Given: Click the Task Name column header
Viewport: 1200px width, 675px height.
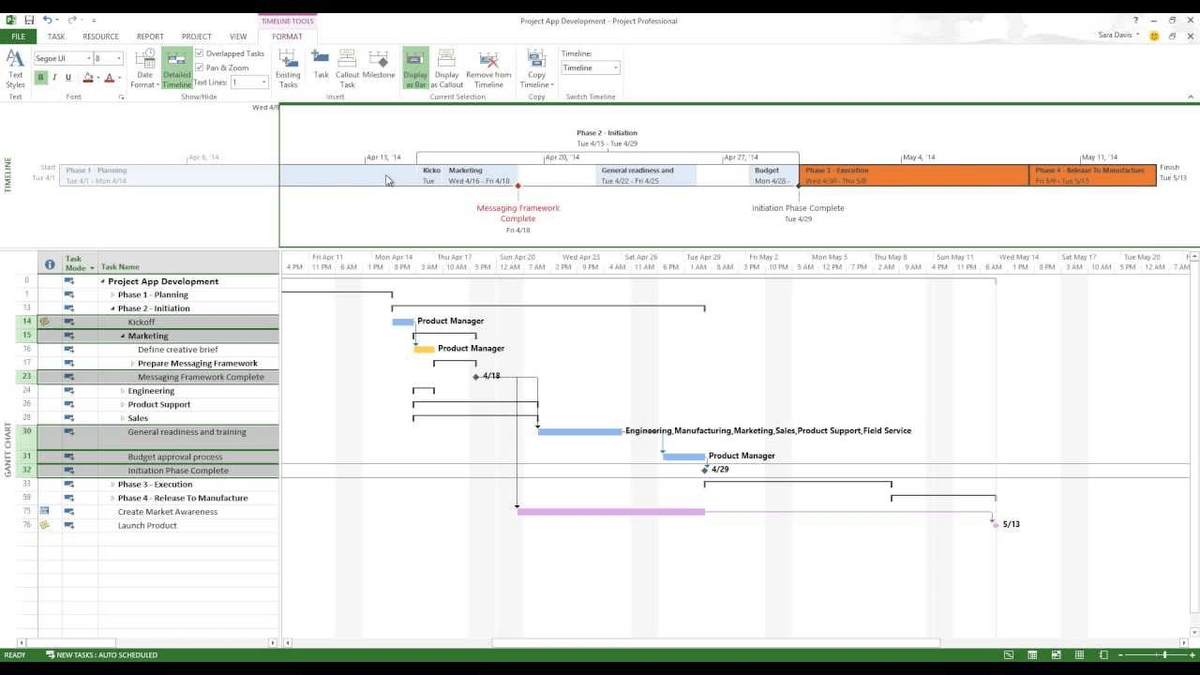Looking at the screenshot, I should click(x=188, y=264).
